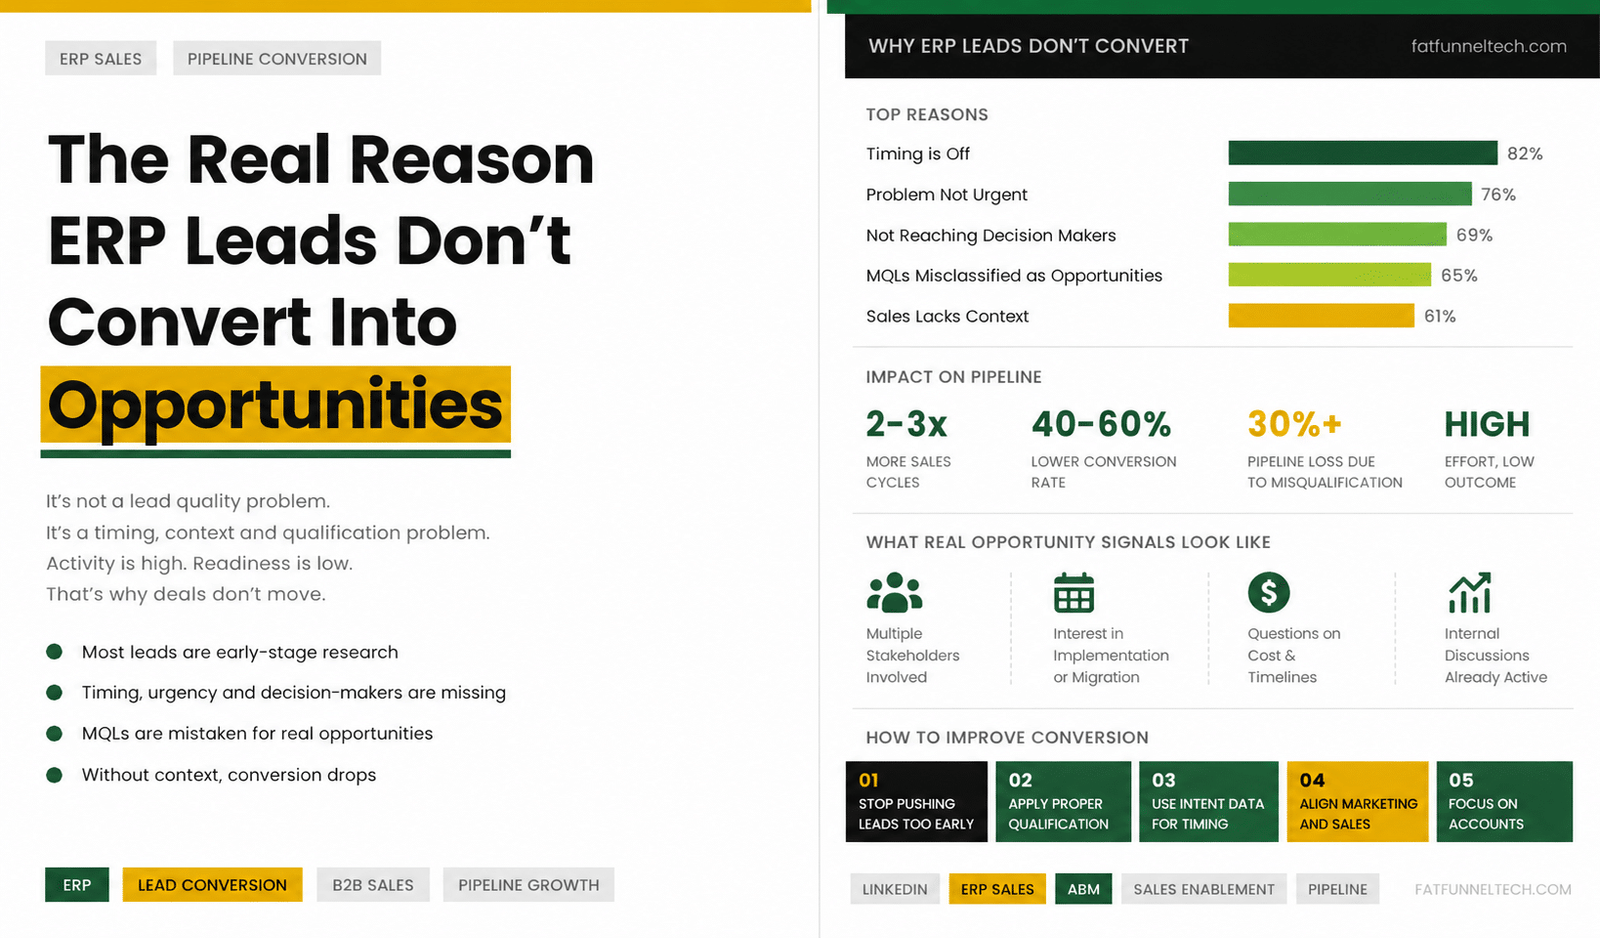
Task: Click step 01 Stop Pushing Leads card
Action: click(916, 802)
